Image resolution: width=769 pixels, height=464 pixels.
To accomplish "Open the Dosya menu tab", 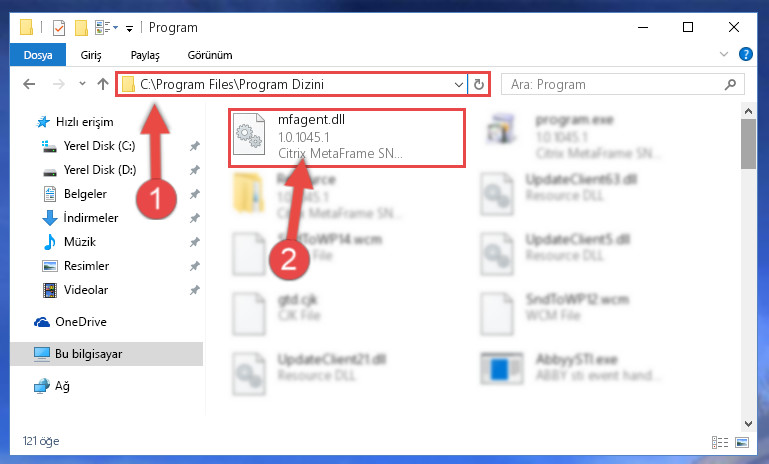I will click(x=38, y=55).
